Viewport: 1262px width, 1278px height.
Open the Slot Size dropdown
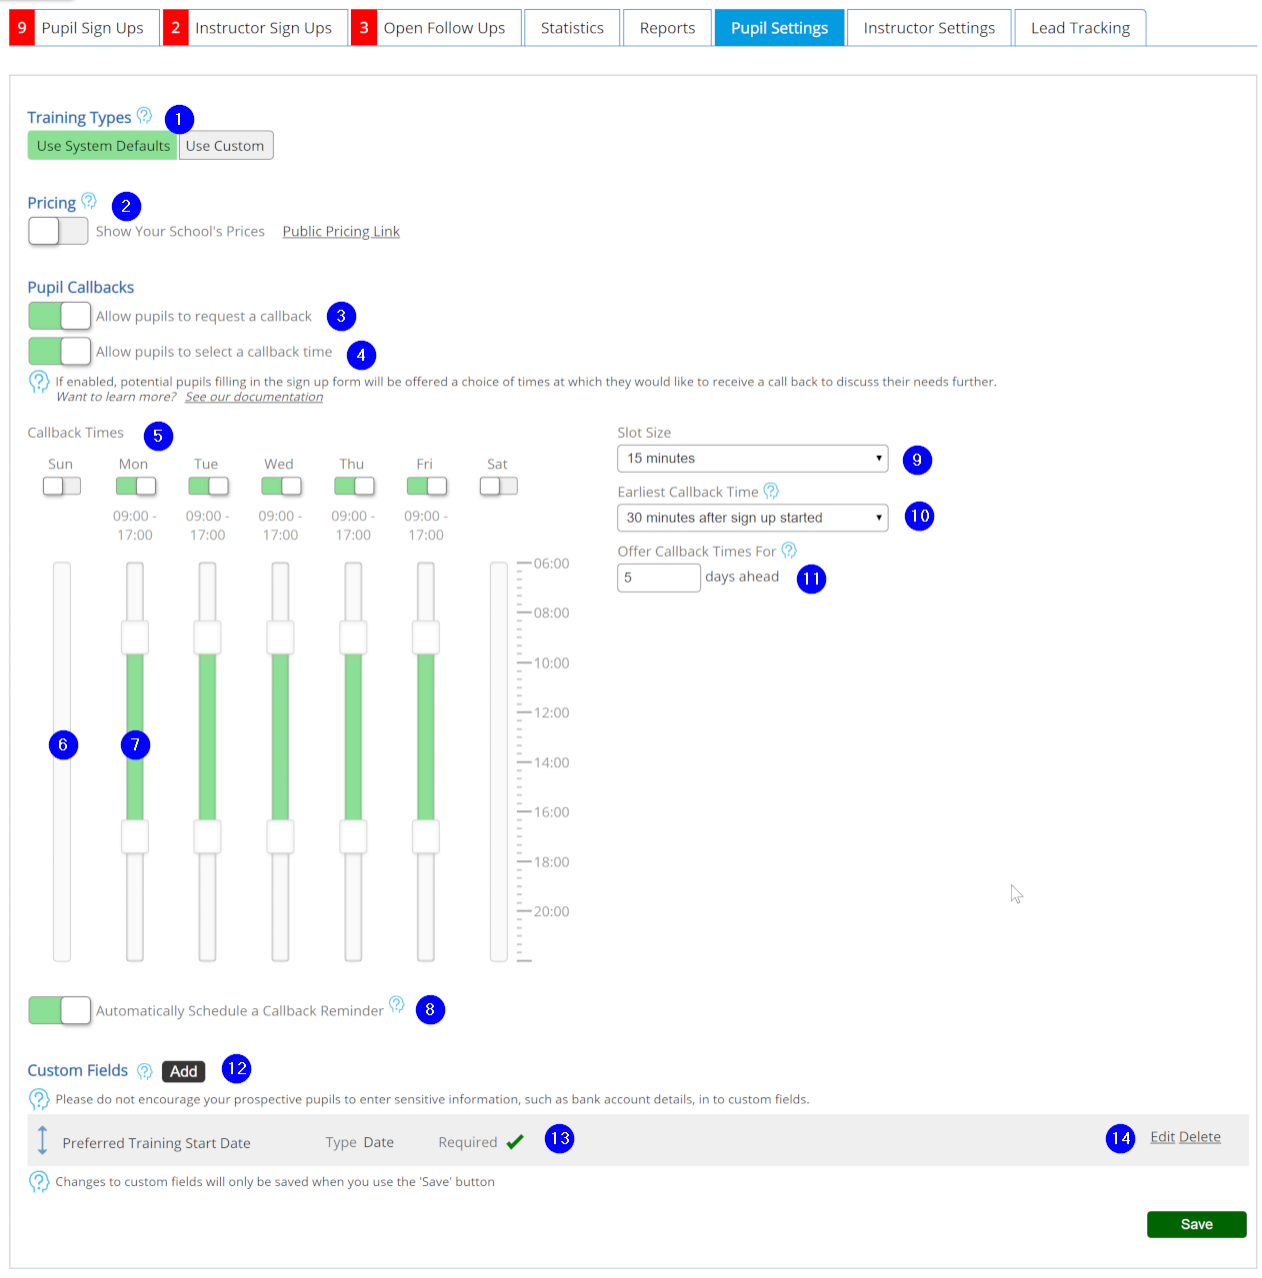[752, 459]
